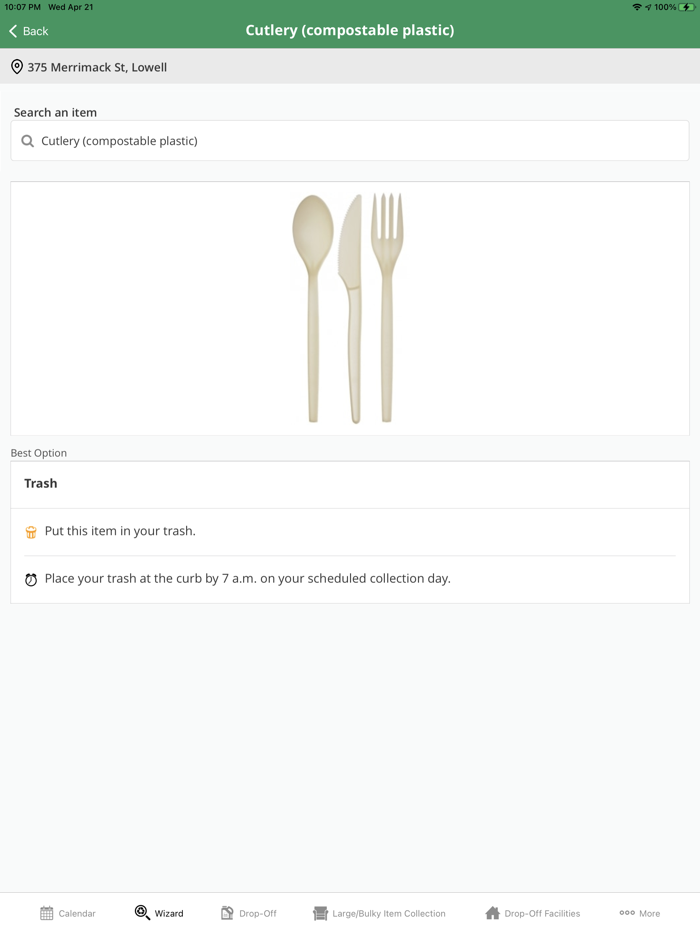Viewport: 700px width, 934px height.
Task: Tap the compostable cutlery image
Action: click(x=349, y=308)
